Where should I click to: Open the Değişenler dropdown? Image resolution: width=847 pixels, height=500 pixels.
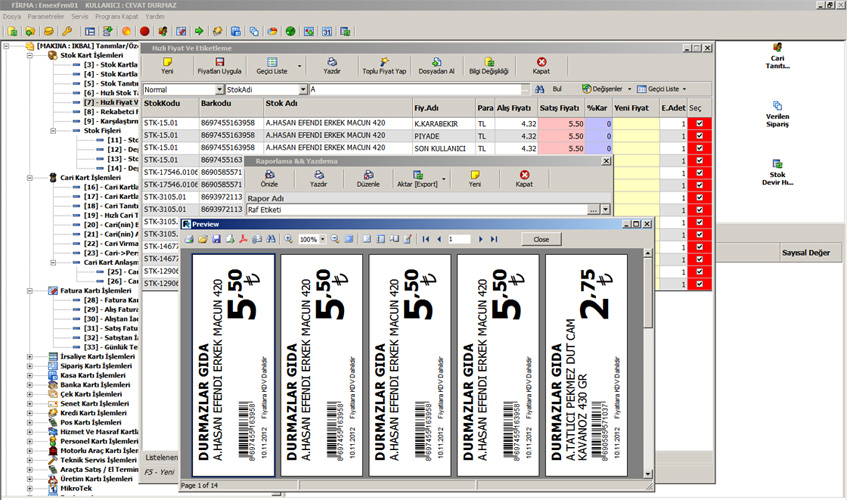point(629,89)
